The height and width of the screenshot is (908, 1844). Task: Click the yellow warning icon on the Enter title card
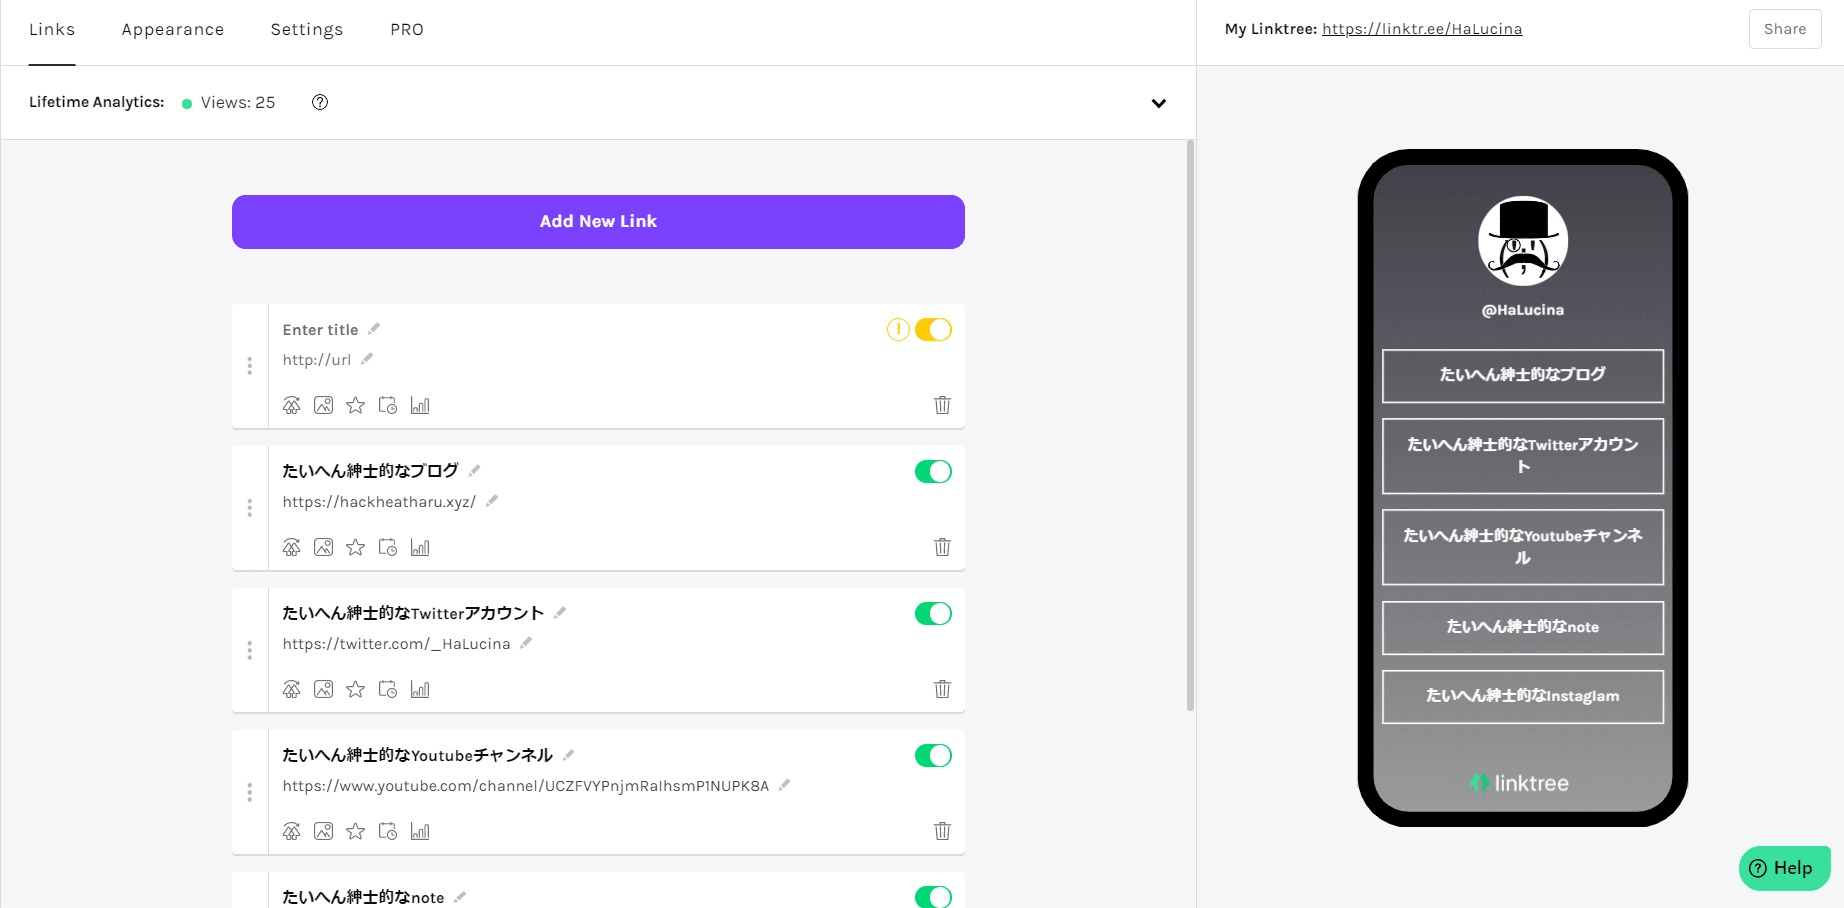pyautogui.click(x=898, y=329)
